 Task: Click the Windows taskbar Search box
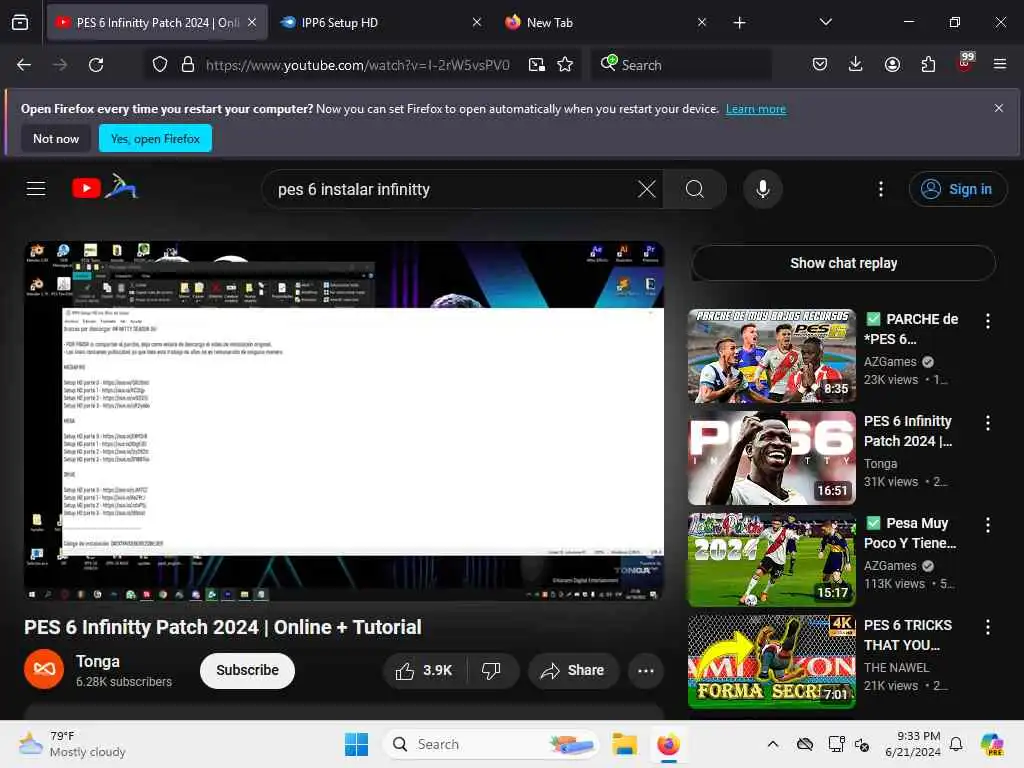(x=491, y=744)
